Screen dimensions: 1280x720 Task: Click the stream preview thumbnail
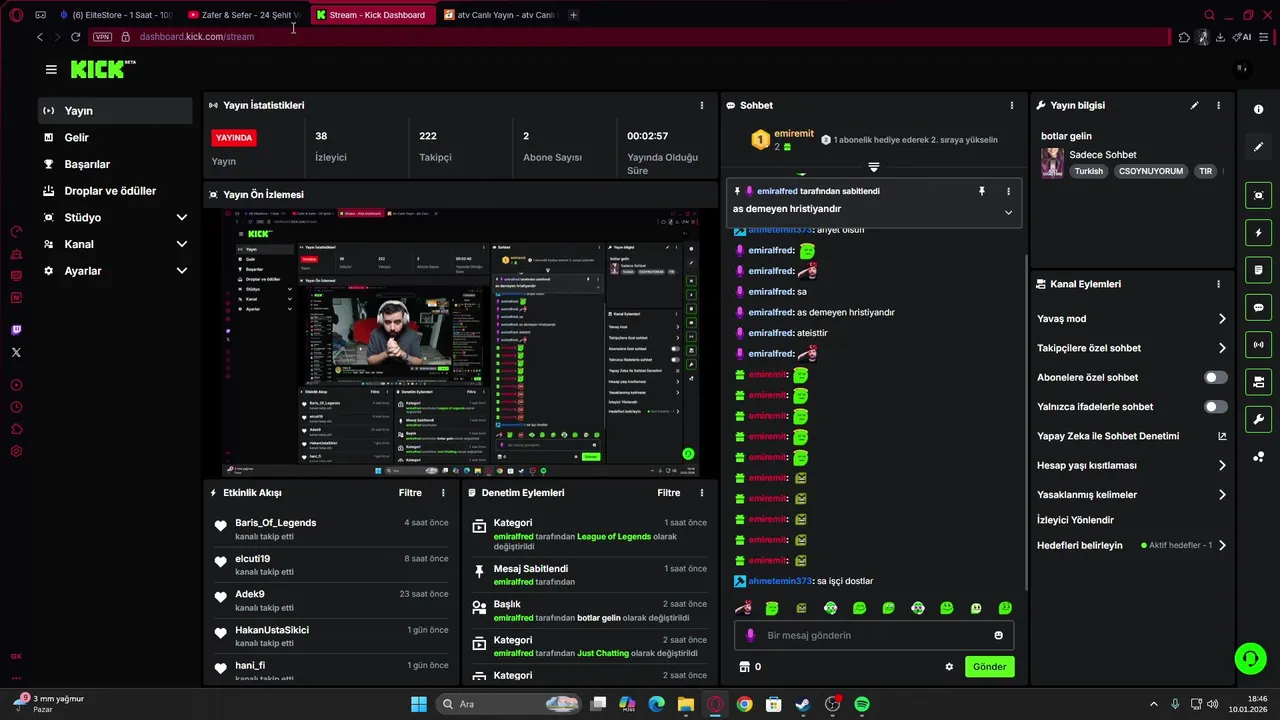coord(461,342)
